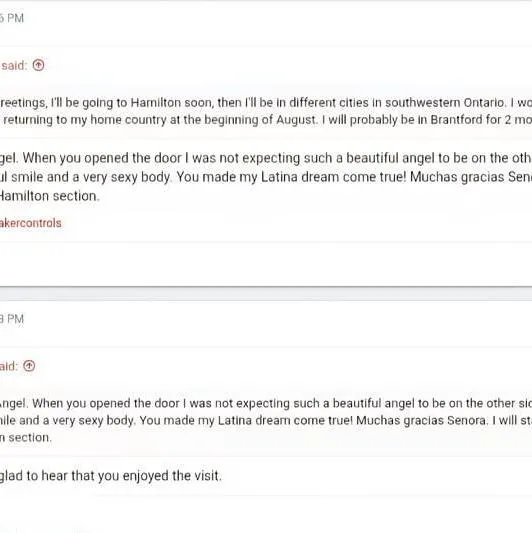This screenshot has width=532, height=533.
Task: Follow the akercontrols link
Action: [x=31, y=223]
